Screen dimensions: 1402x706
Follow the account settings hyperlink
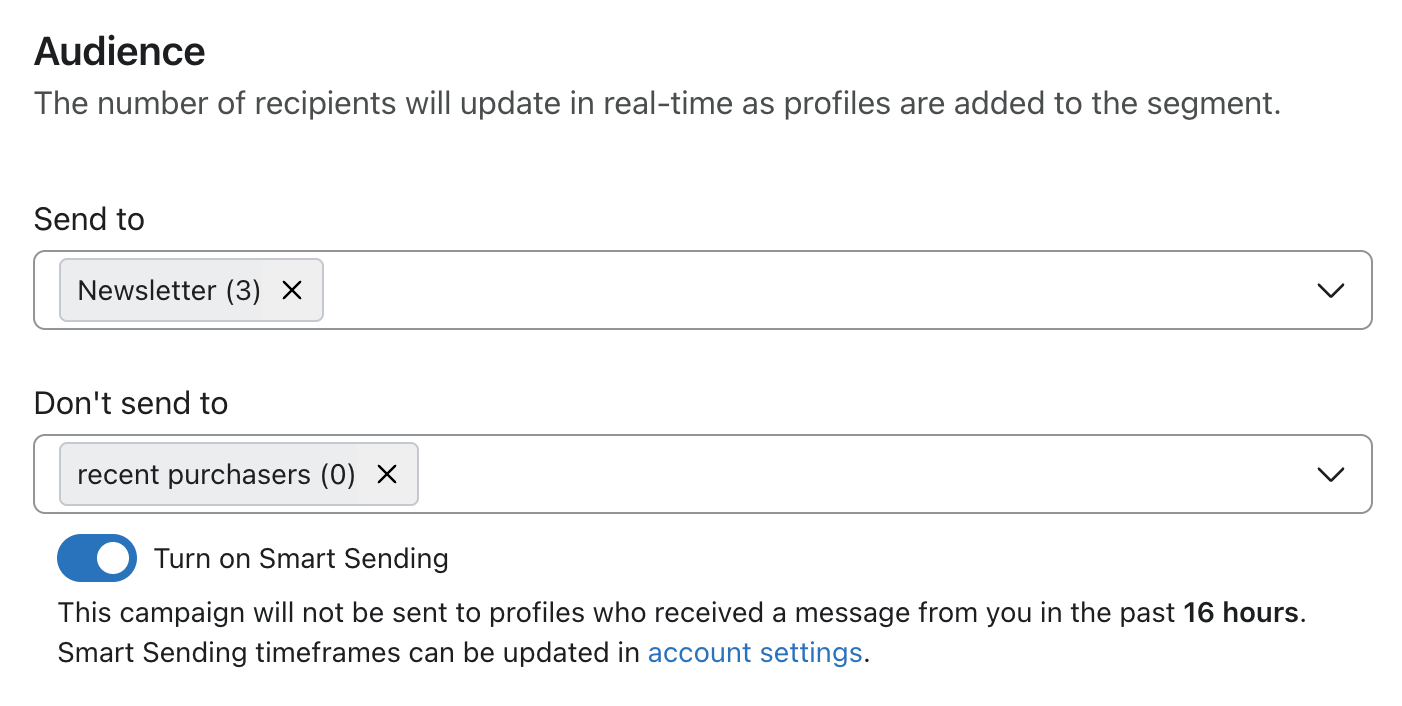click(x=756, y=652)
